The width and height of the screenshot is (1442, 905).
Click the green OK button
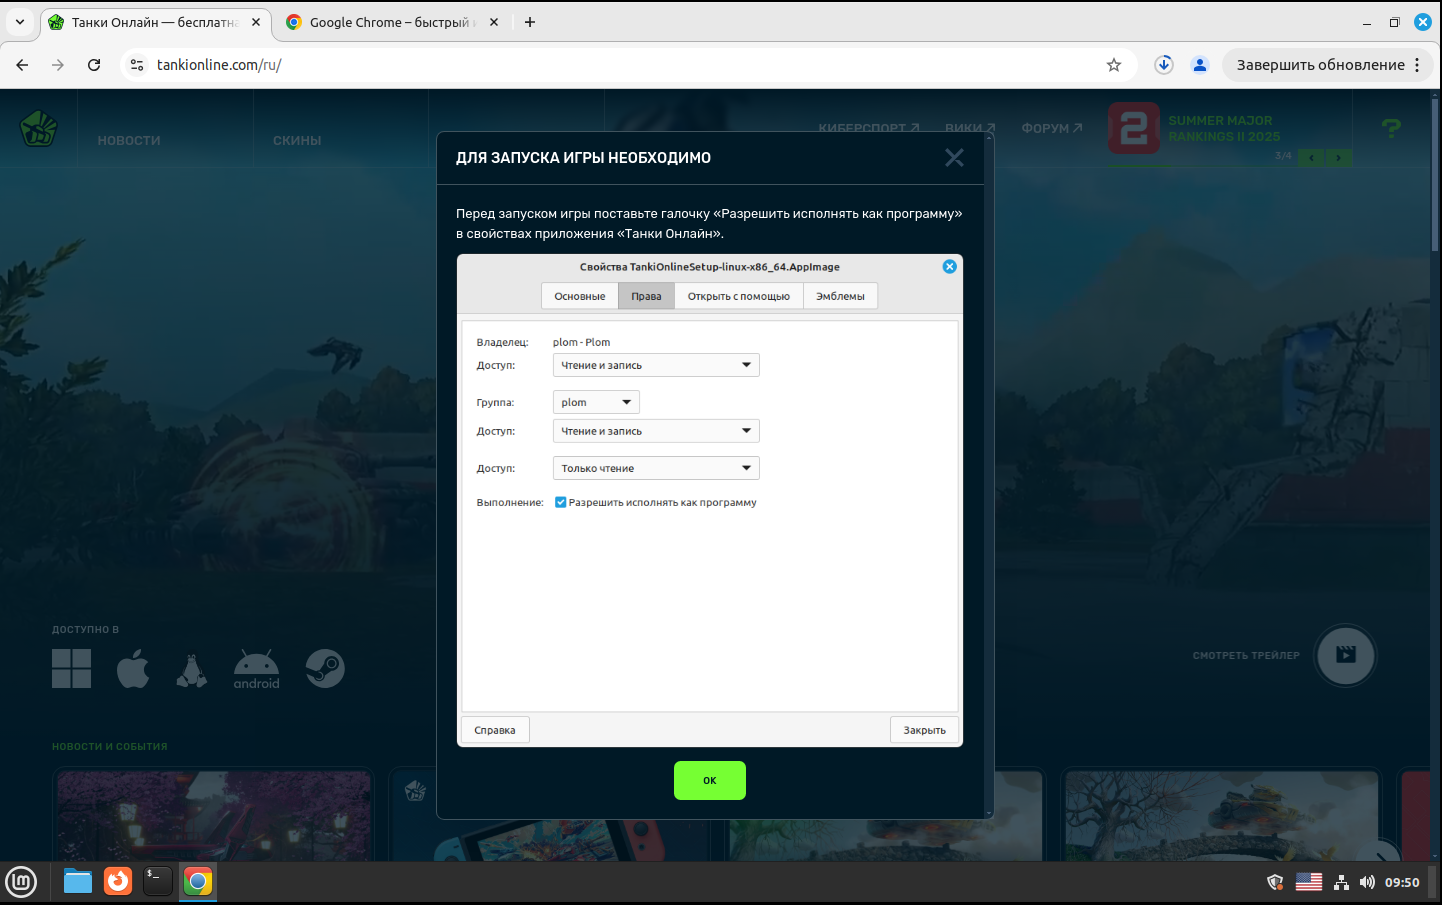click(710, 780)
